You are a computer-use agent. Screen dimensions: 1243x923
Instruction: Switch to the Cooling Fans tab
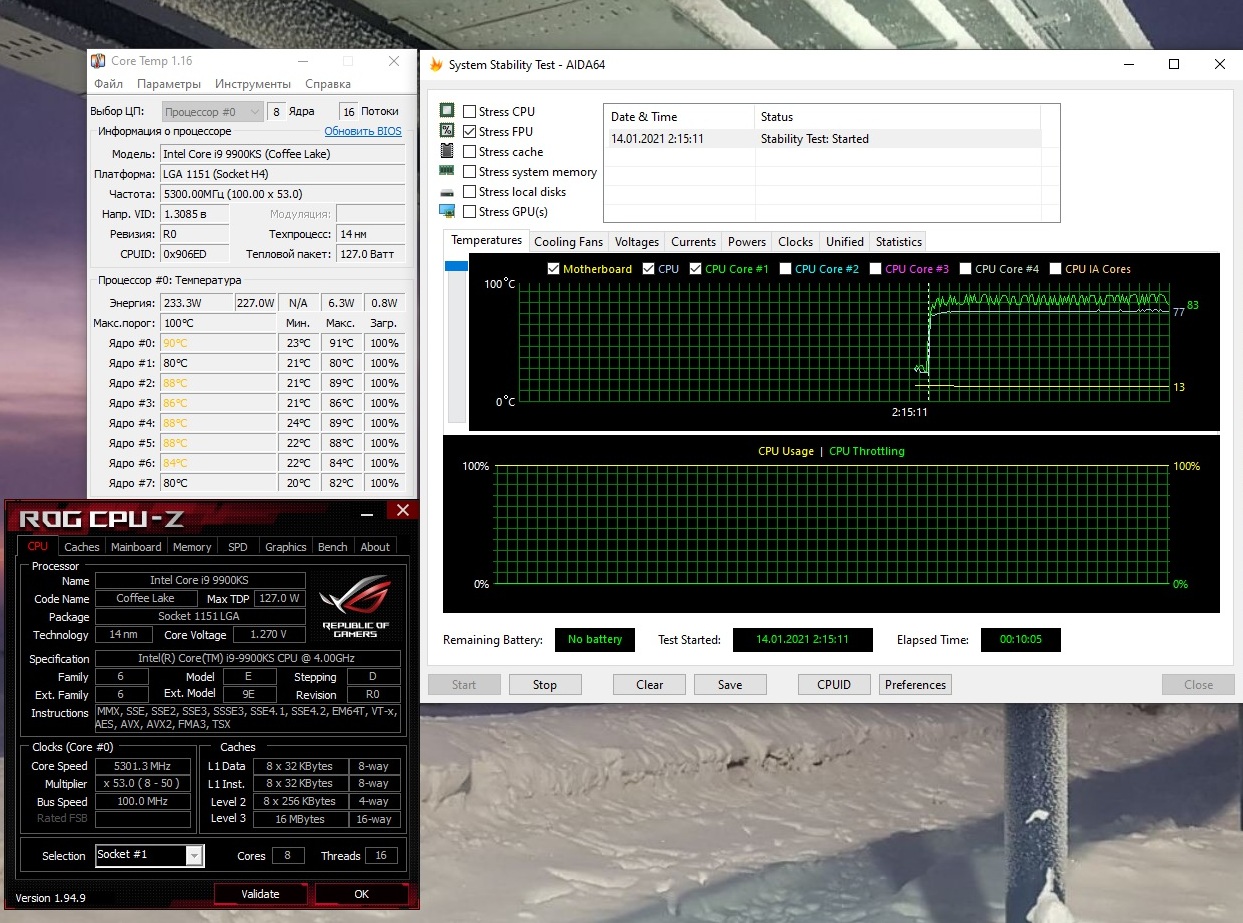point(568,242)
